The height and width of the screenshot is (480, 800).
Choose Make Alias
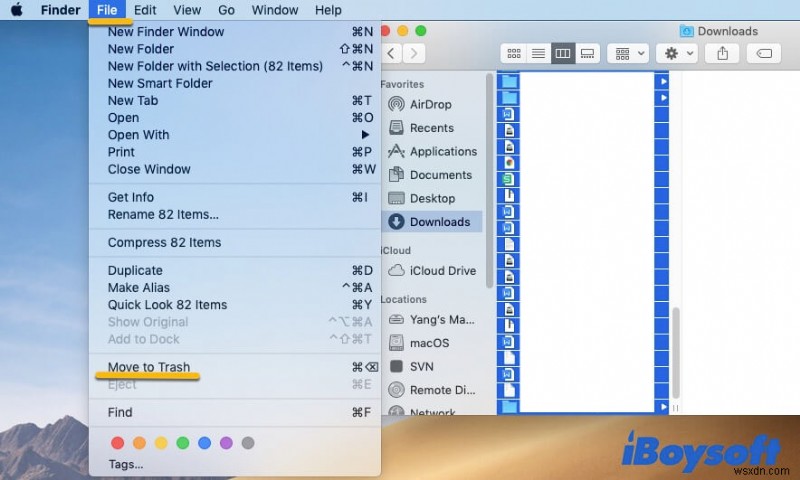pos(235,288)
